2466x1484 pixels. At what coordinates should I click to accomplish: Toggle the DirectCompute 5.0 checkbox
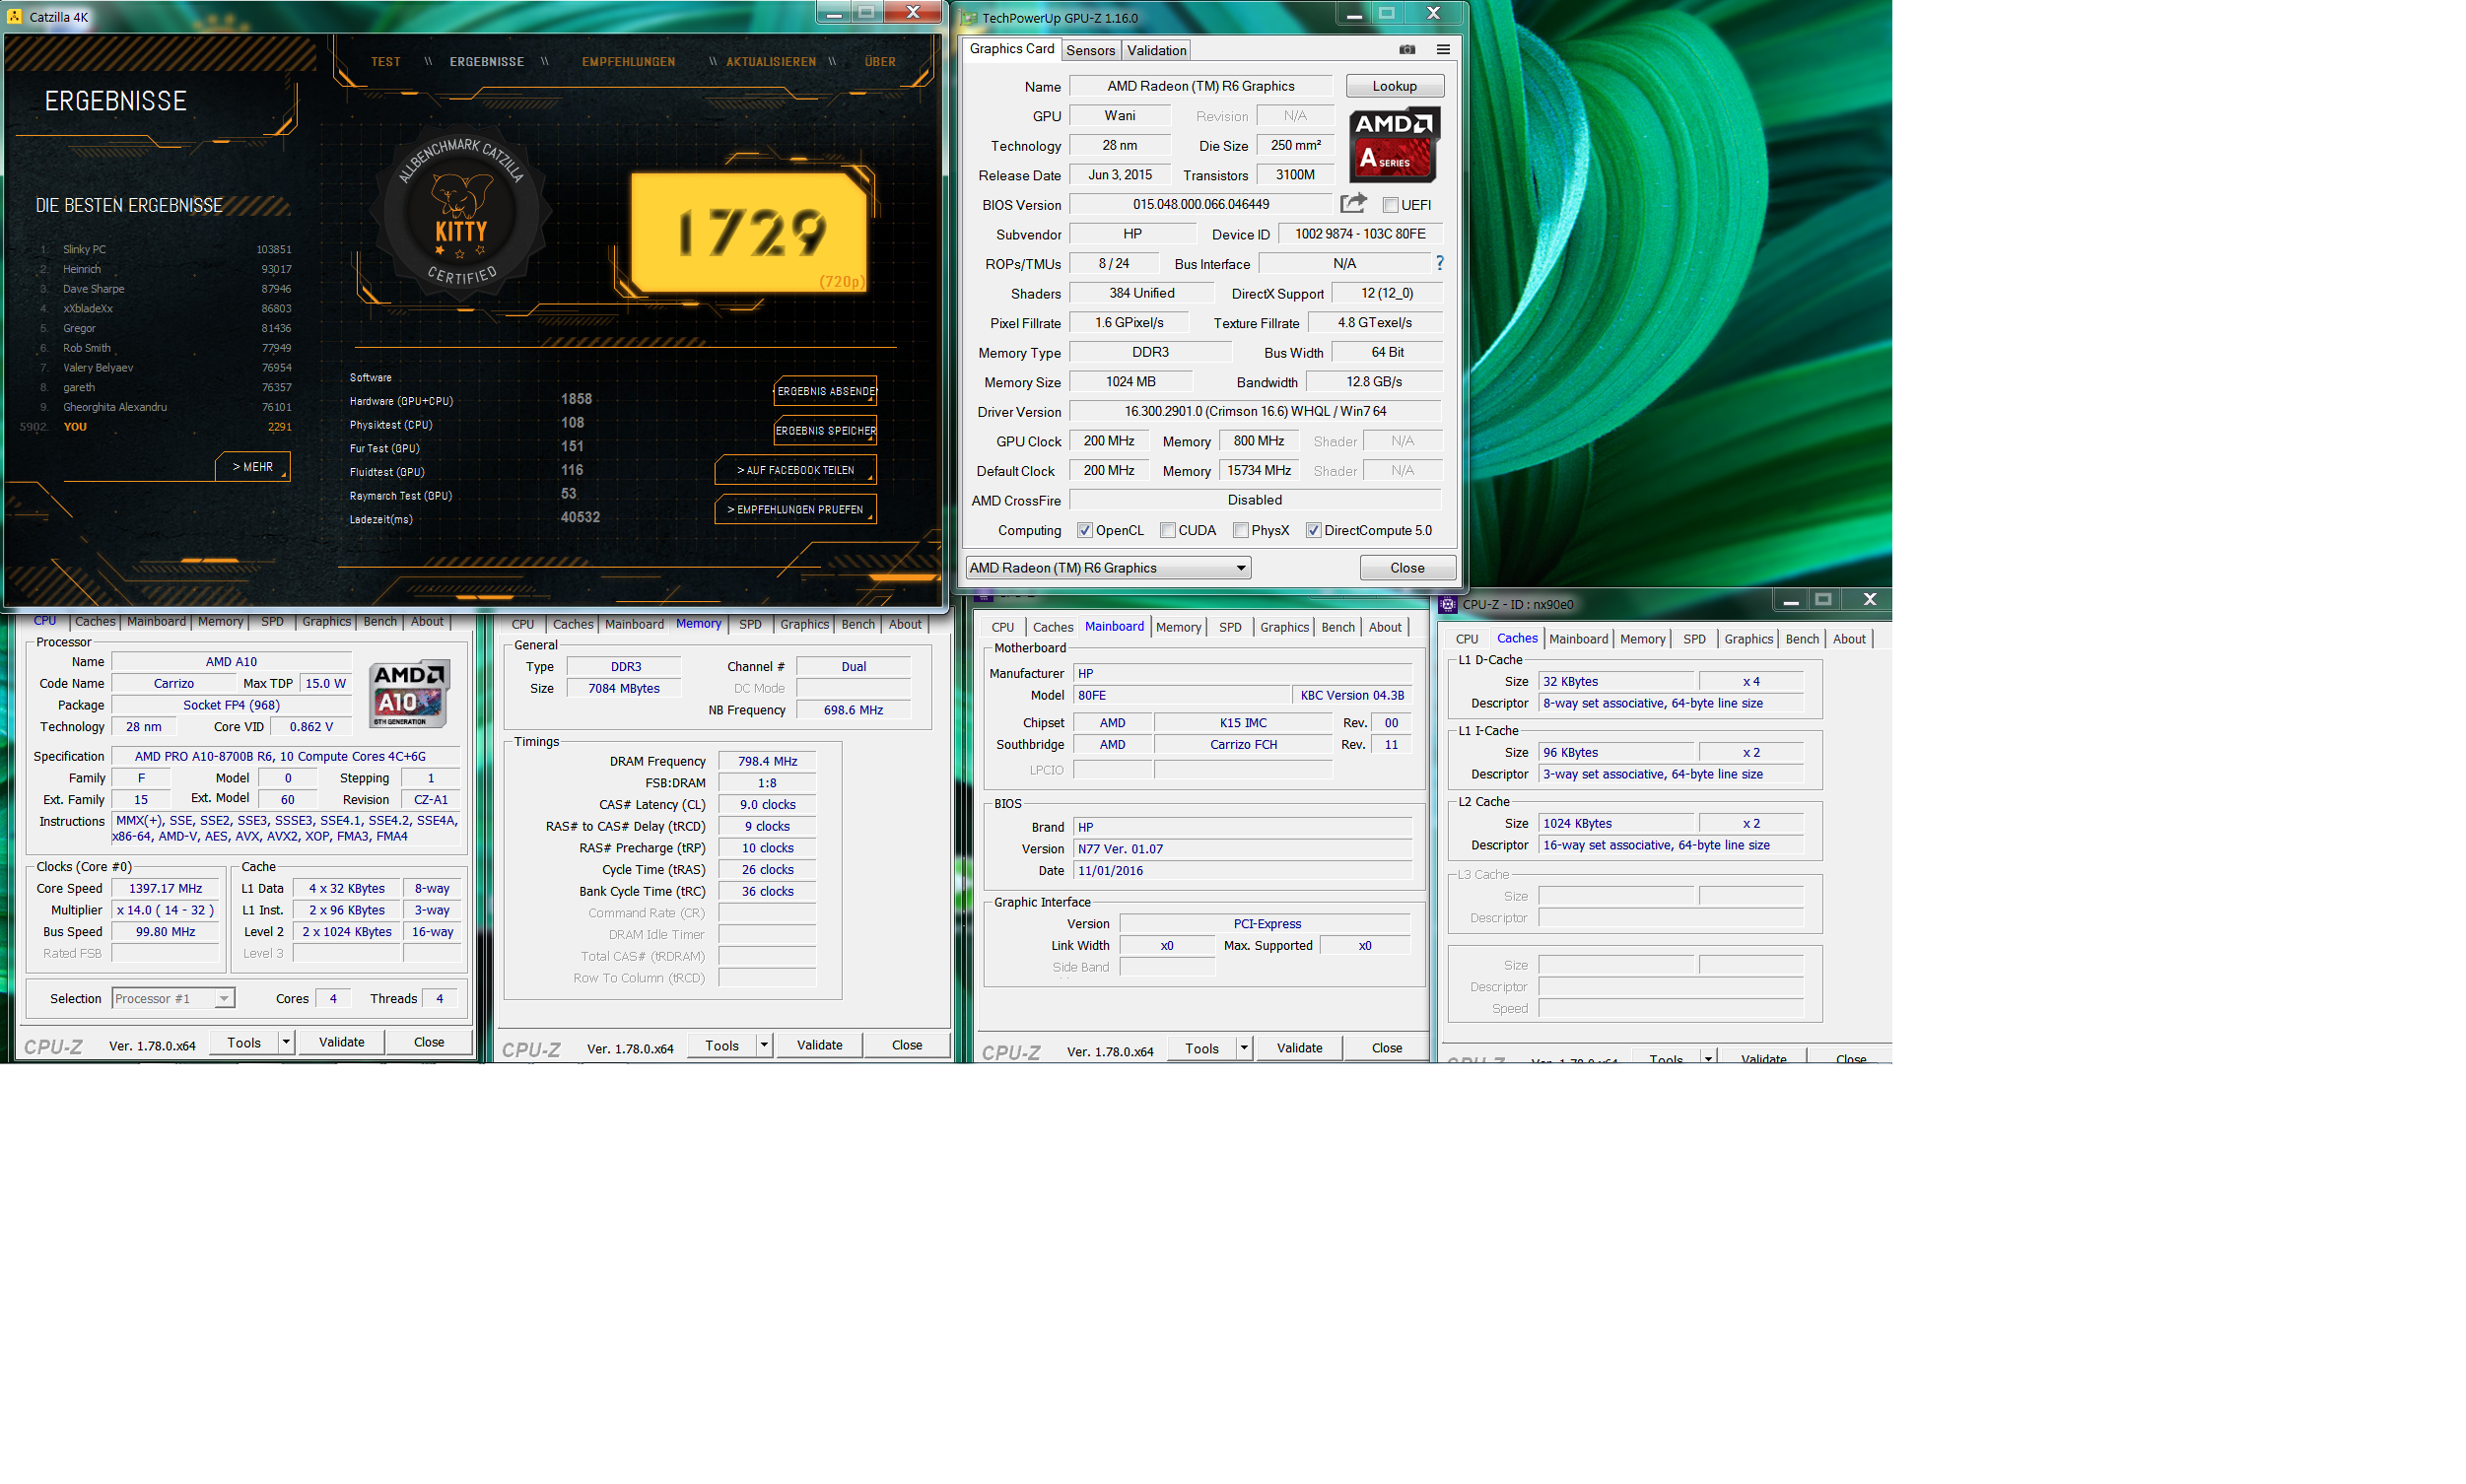[1313, 531]
